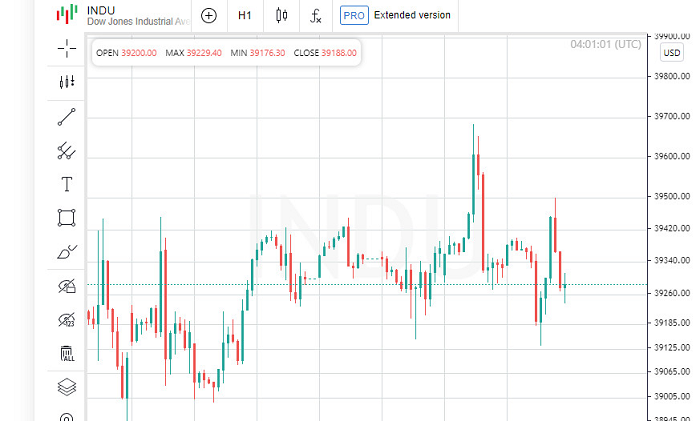The image size is (700, 421).
Task: Click the INDU candlestick logo icon
Action: [x=67, y=14]
